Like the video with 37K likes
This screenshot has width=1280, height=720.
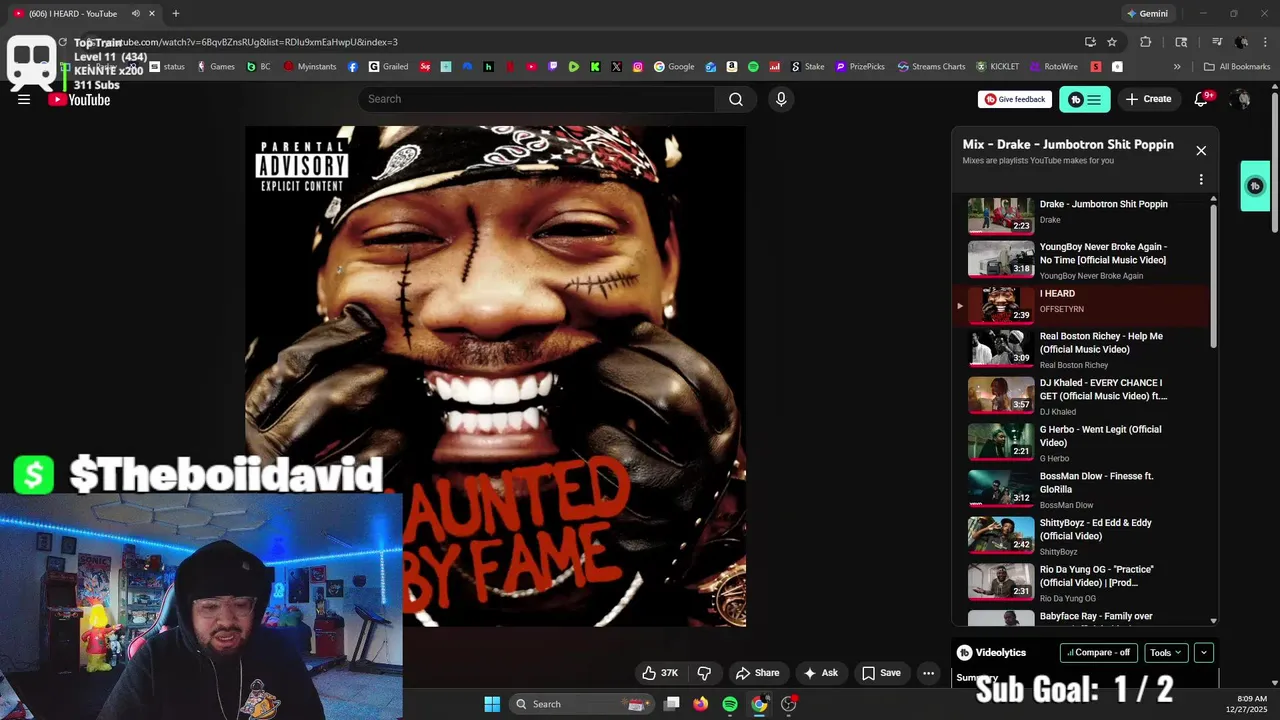click(660, 673)
